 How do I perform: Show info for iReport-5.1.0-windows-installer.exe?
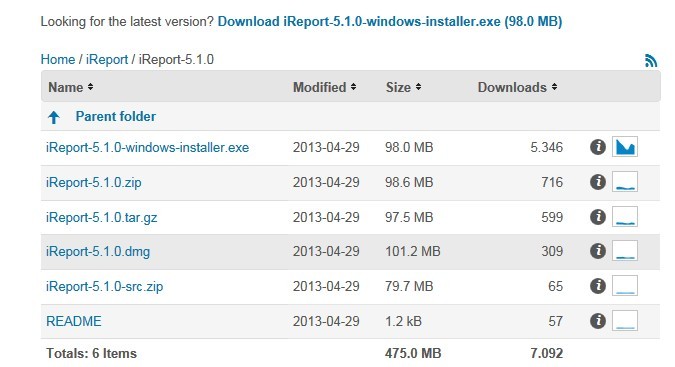[x=598, y=147]
